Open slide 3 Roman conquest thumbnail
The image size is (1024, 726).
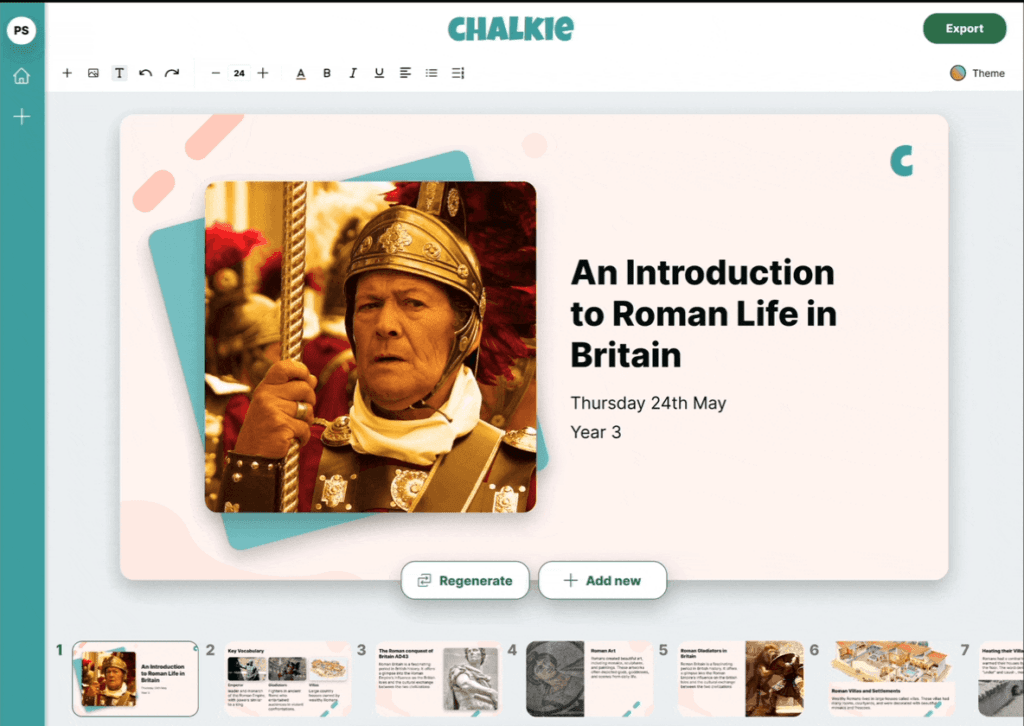[438, 679]
